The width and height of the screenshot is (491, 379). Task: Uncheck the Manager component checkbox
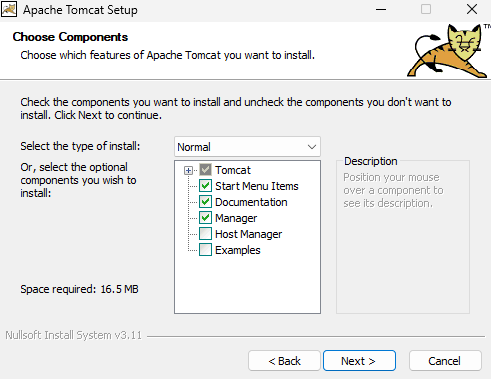[x=205, y=218]
